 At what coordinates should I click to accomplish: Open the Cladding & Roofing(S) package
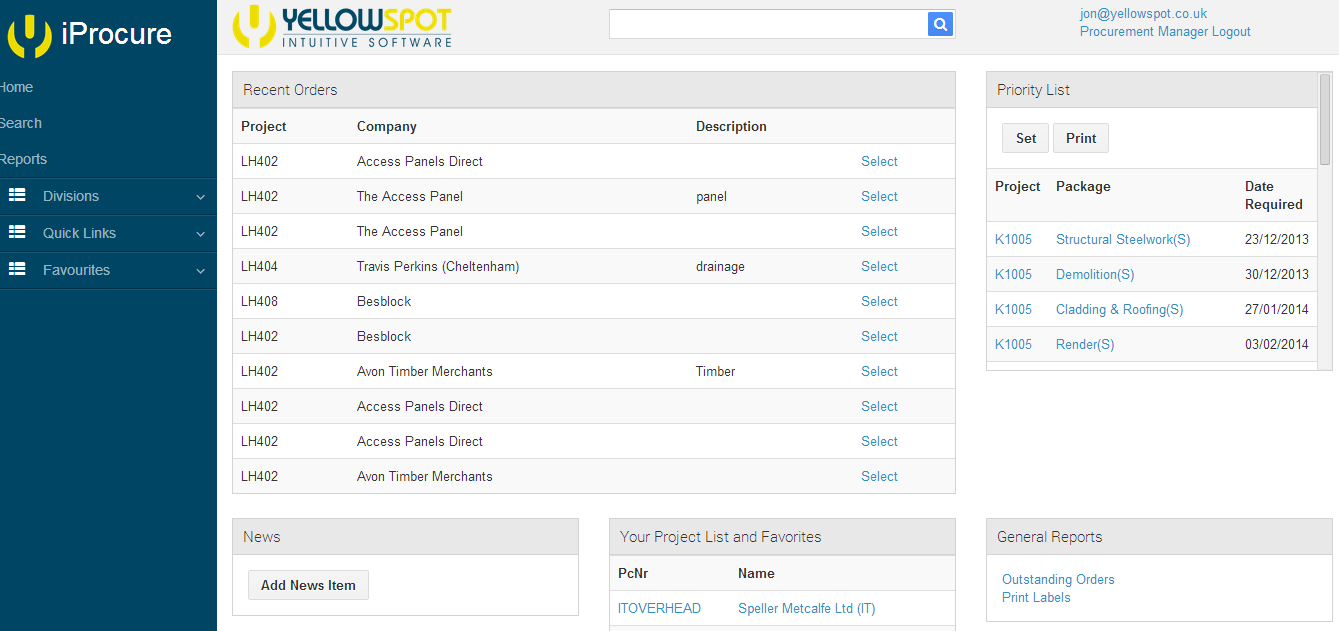tap(1120, 309)
